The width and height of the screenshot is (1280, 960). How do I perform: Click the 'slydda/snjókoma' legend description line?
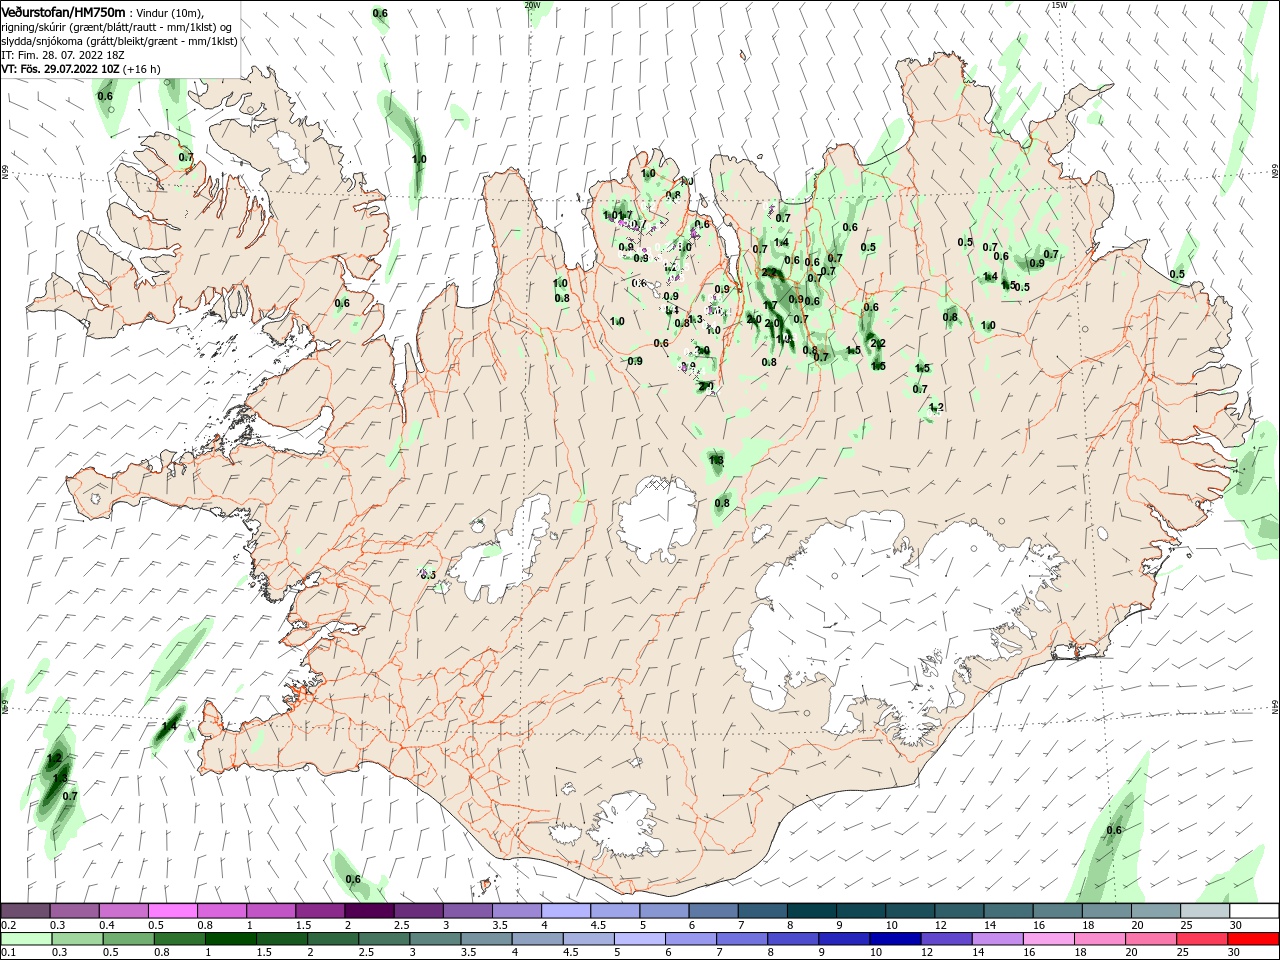(119, 41)
